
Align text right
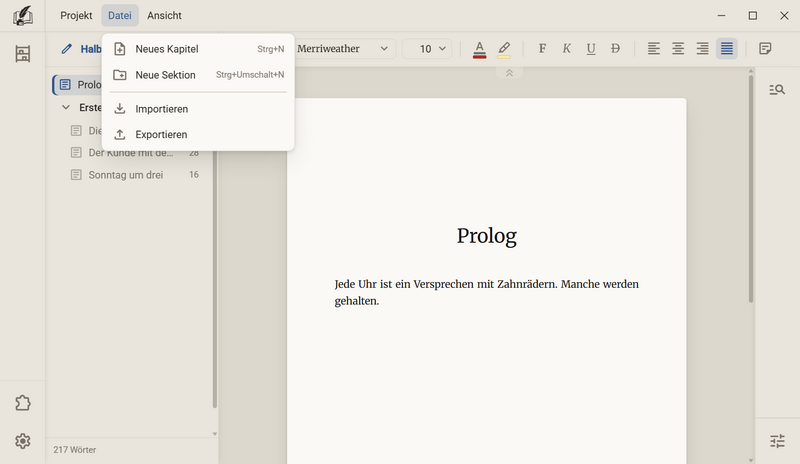(x=703, y=49)
